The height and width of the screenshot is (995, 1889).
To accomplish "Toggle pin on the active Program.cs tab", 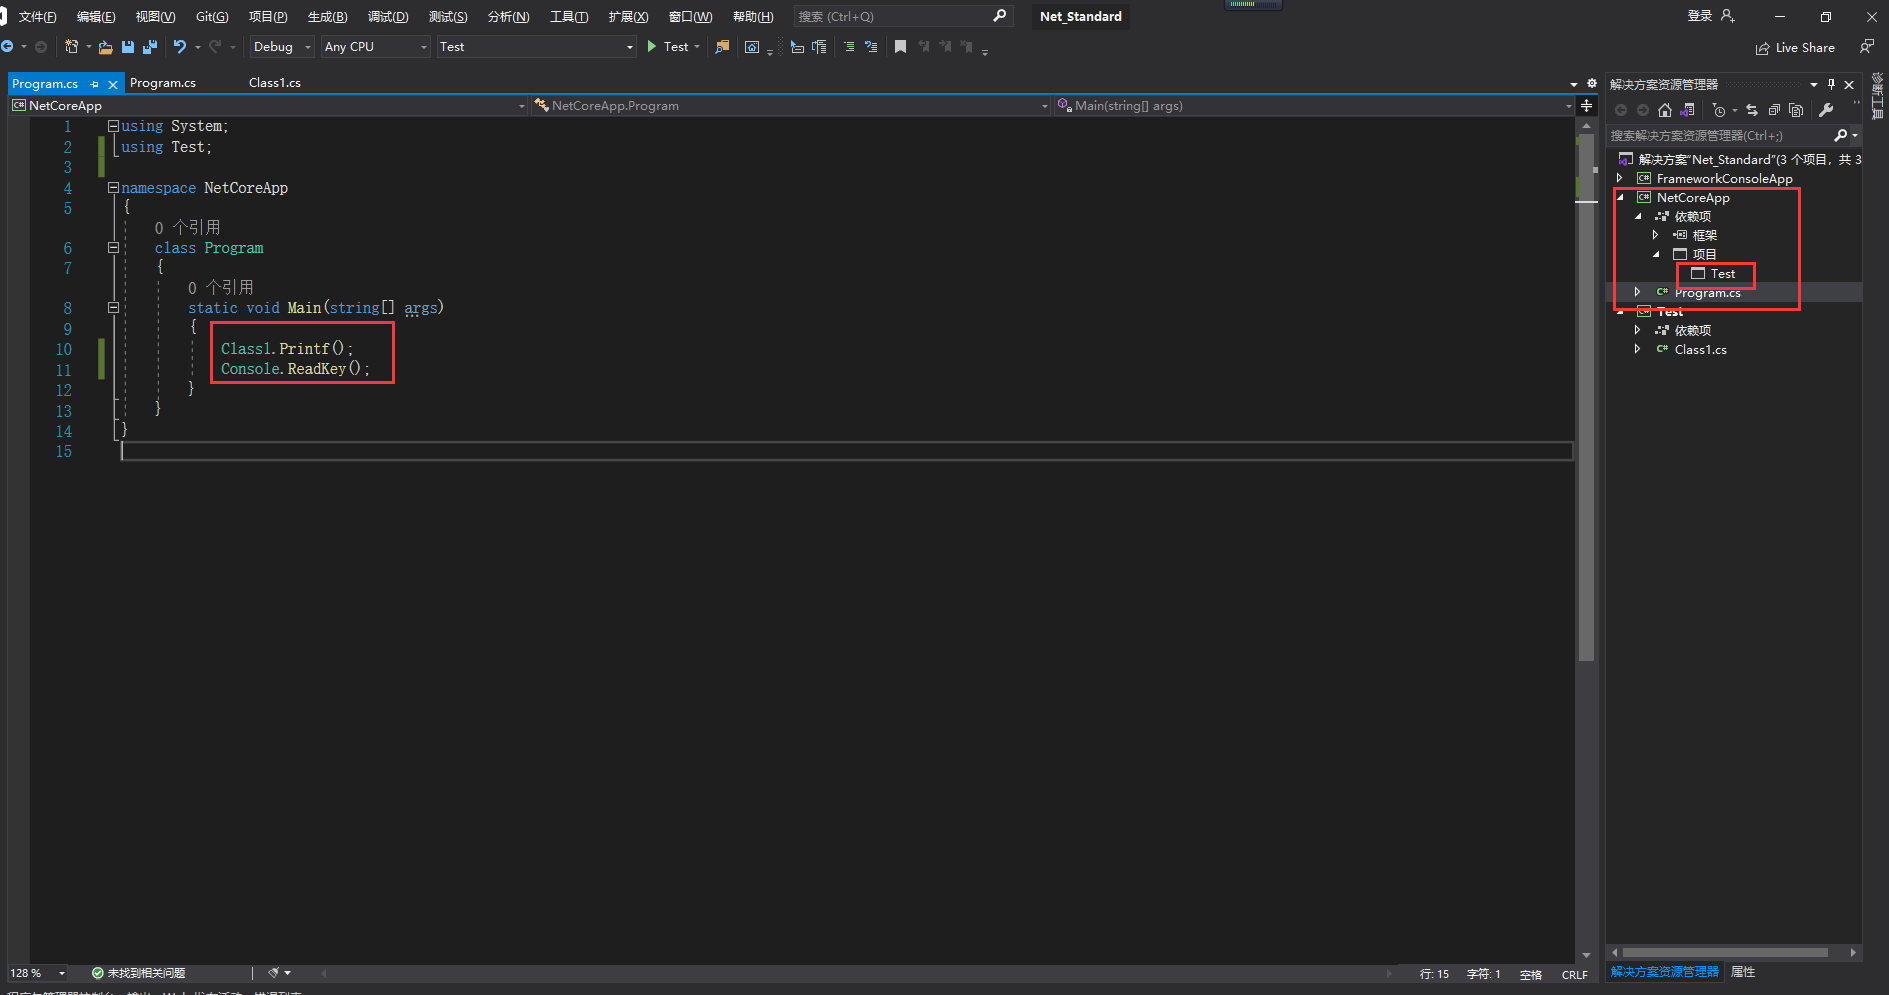I will point(95,84).
